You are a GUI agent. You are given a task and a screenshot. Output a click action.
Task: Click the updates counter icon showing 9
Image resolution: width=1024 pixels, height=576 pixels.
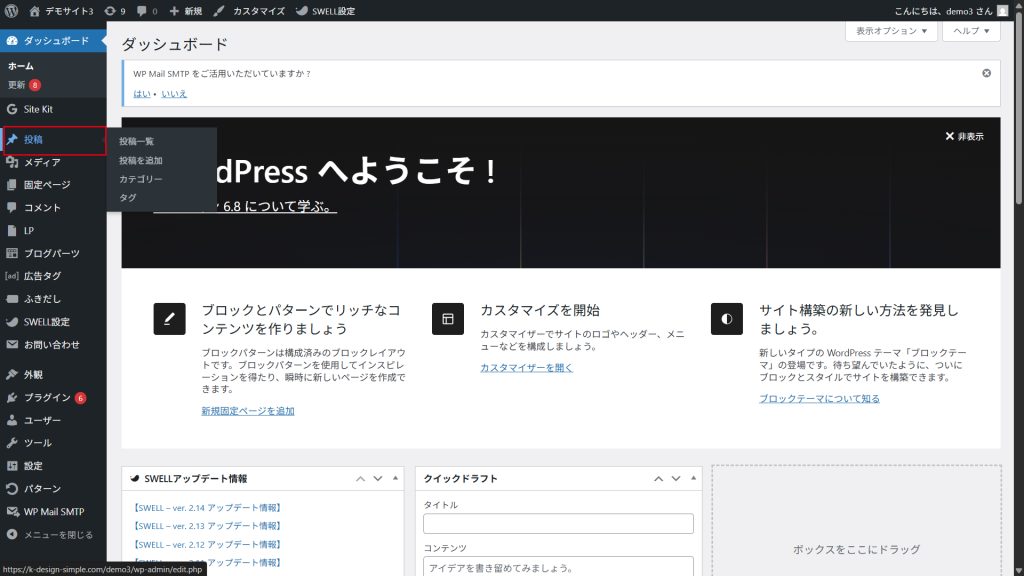coord(114,10)
